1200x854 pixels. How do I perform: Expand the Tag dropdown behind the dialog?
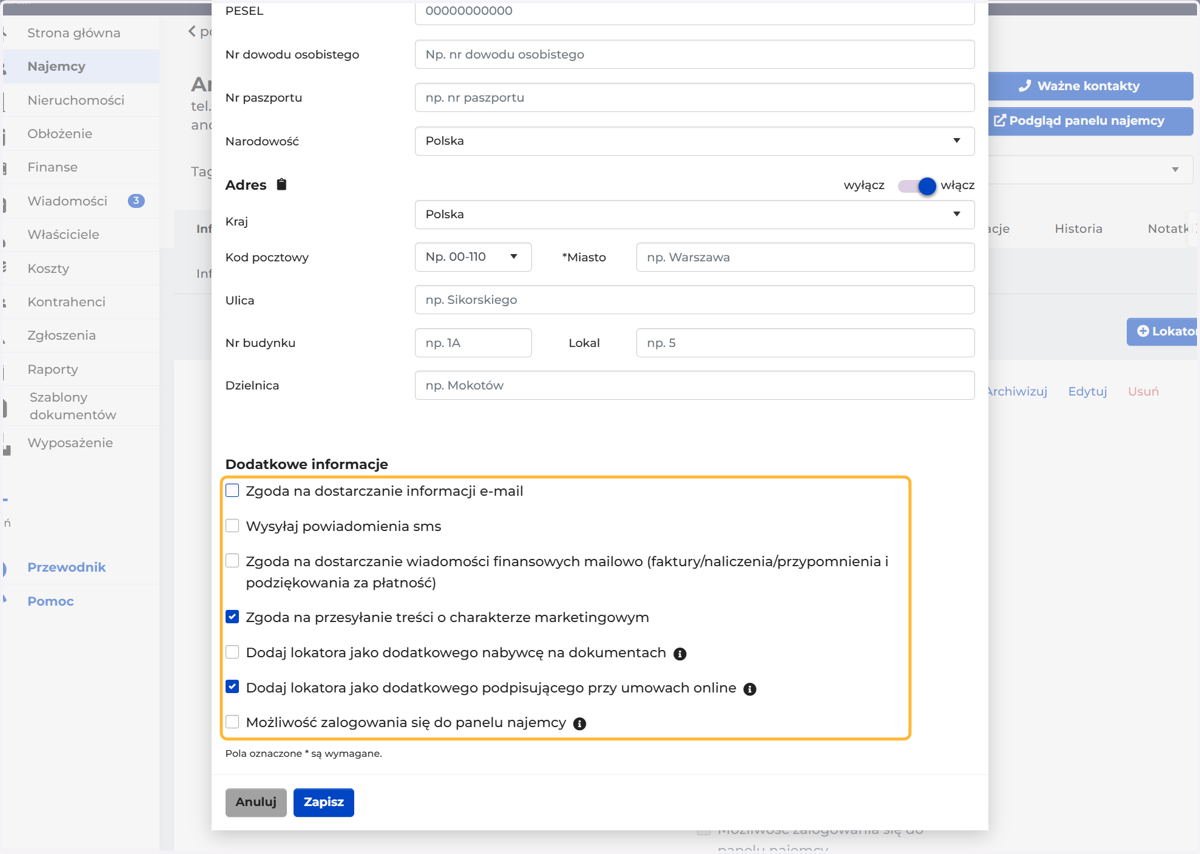1175,170
